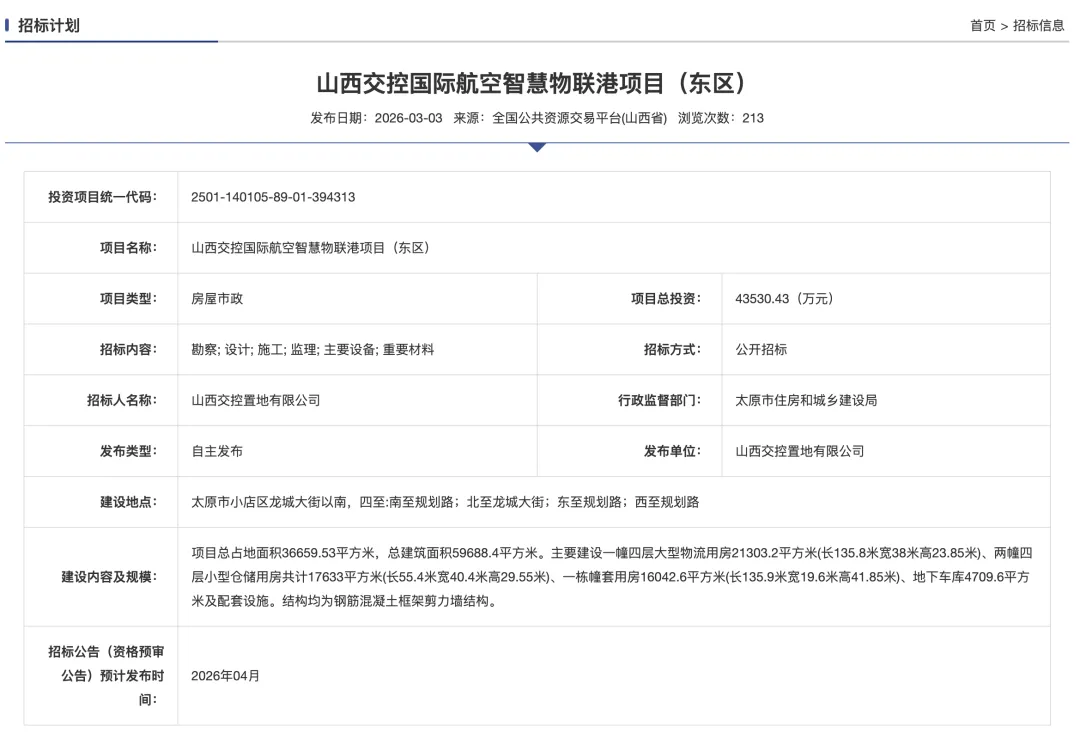
Task: Select project code 2501-140105-89-01-394313
Action: 273,197
